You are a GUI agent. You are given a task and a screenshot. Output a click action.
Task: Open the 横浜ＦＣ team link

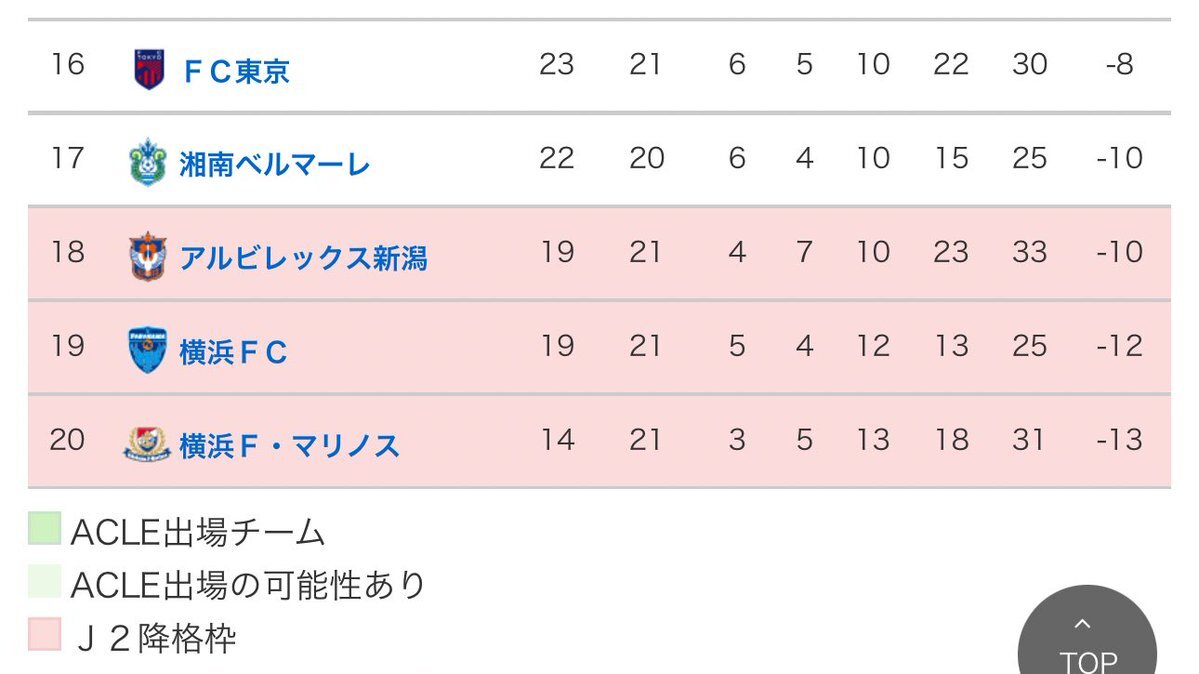(x=233, y=353)
